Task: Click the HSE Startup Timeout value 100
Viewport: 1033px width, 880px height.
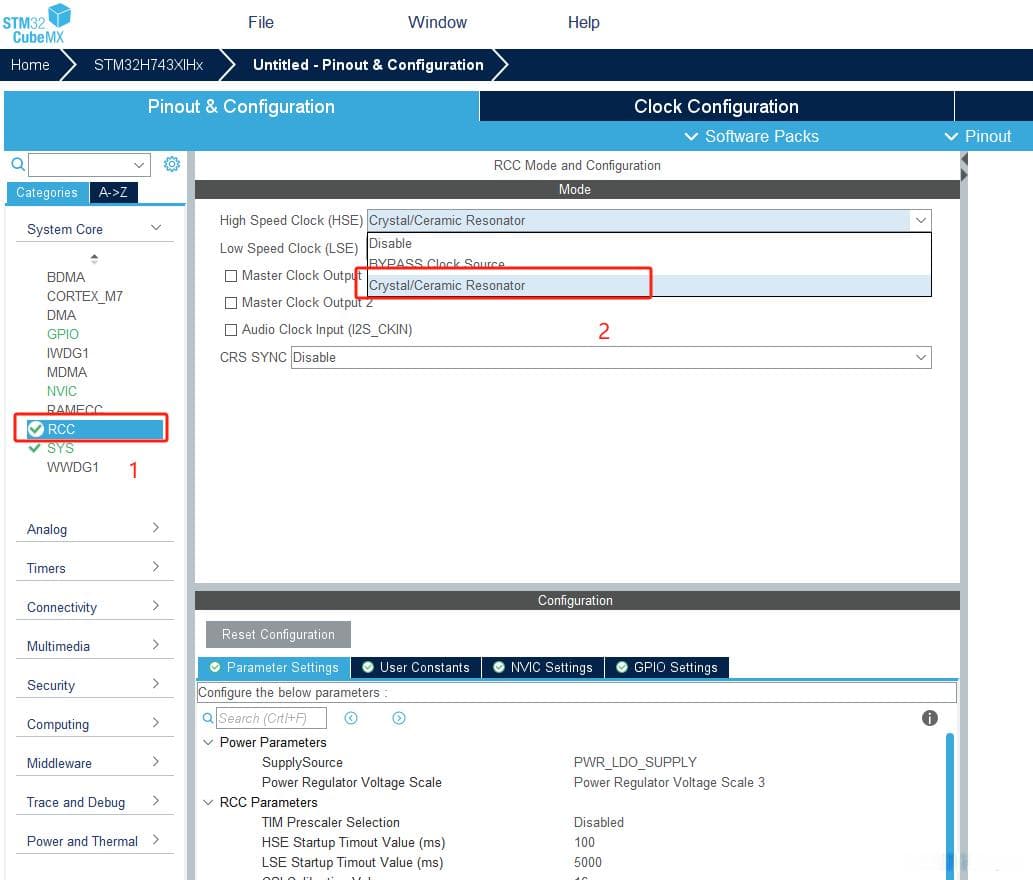Action: [584, 842]
